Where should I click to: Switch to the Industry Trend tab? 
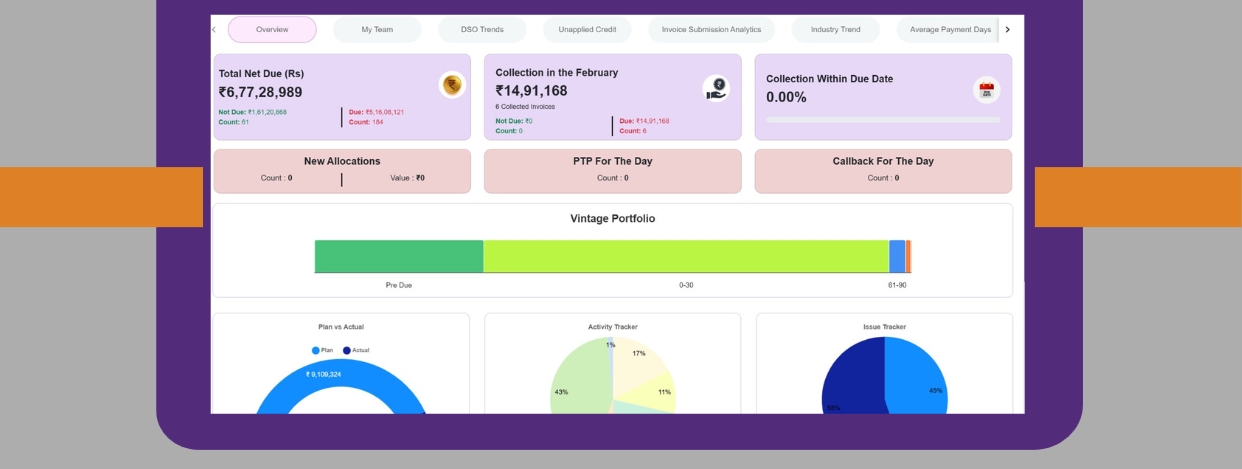coord(836,30)
